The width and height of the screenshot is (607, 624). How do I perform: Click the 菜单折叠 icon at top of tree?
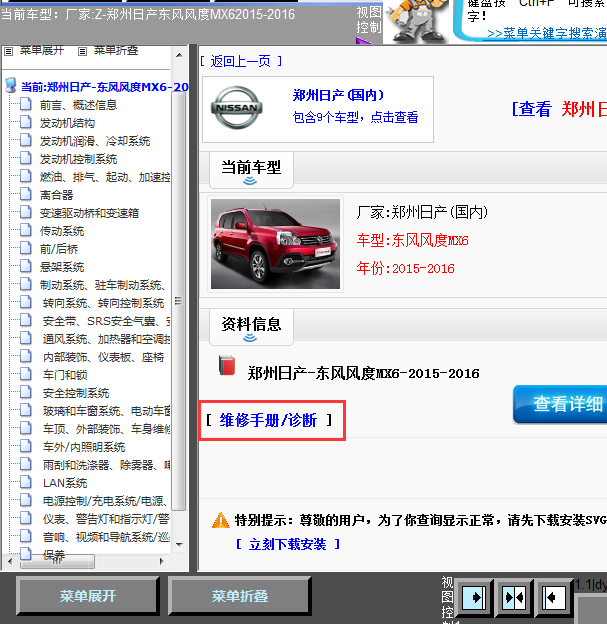(82, 51)
